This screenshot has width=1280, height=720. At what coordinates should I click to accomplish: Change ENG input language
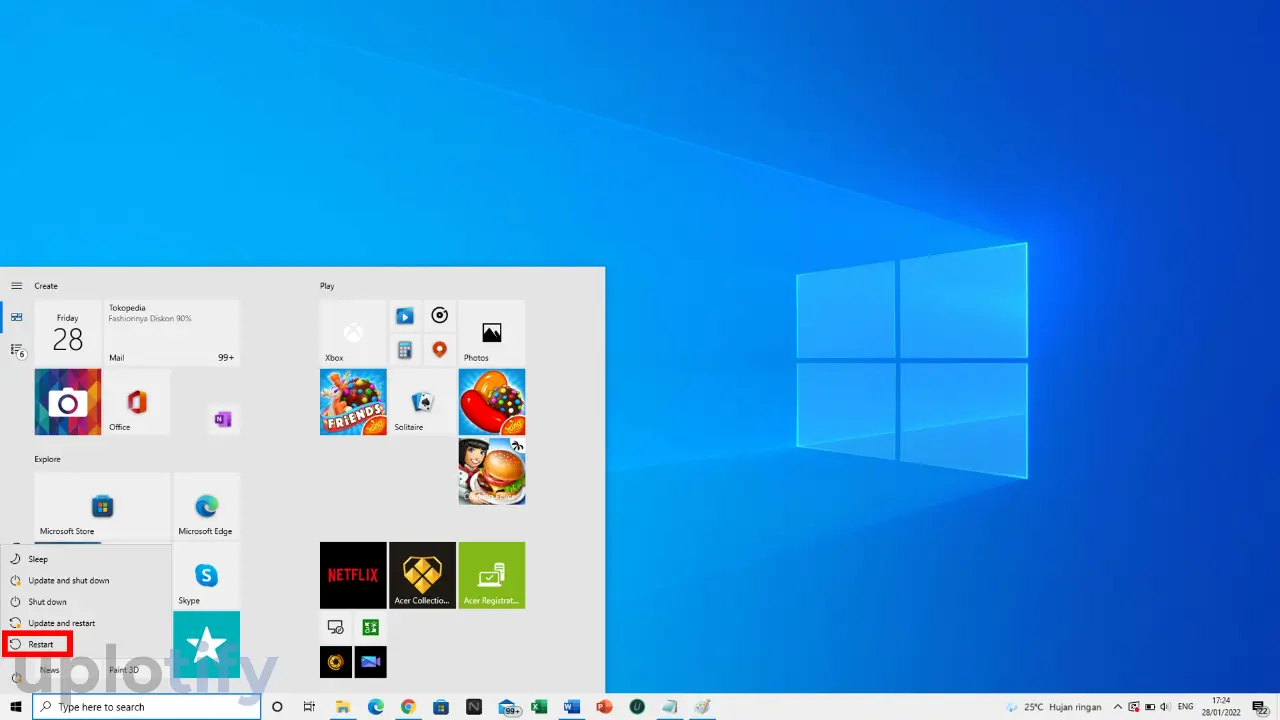point(1186,707)
